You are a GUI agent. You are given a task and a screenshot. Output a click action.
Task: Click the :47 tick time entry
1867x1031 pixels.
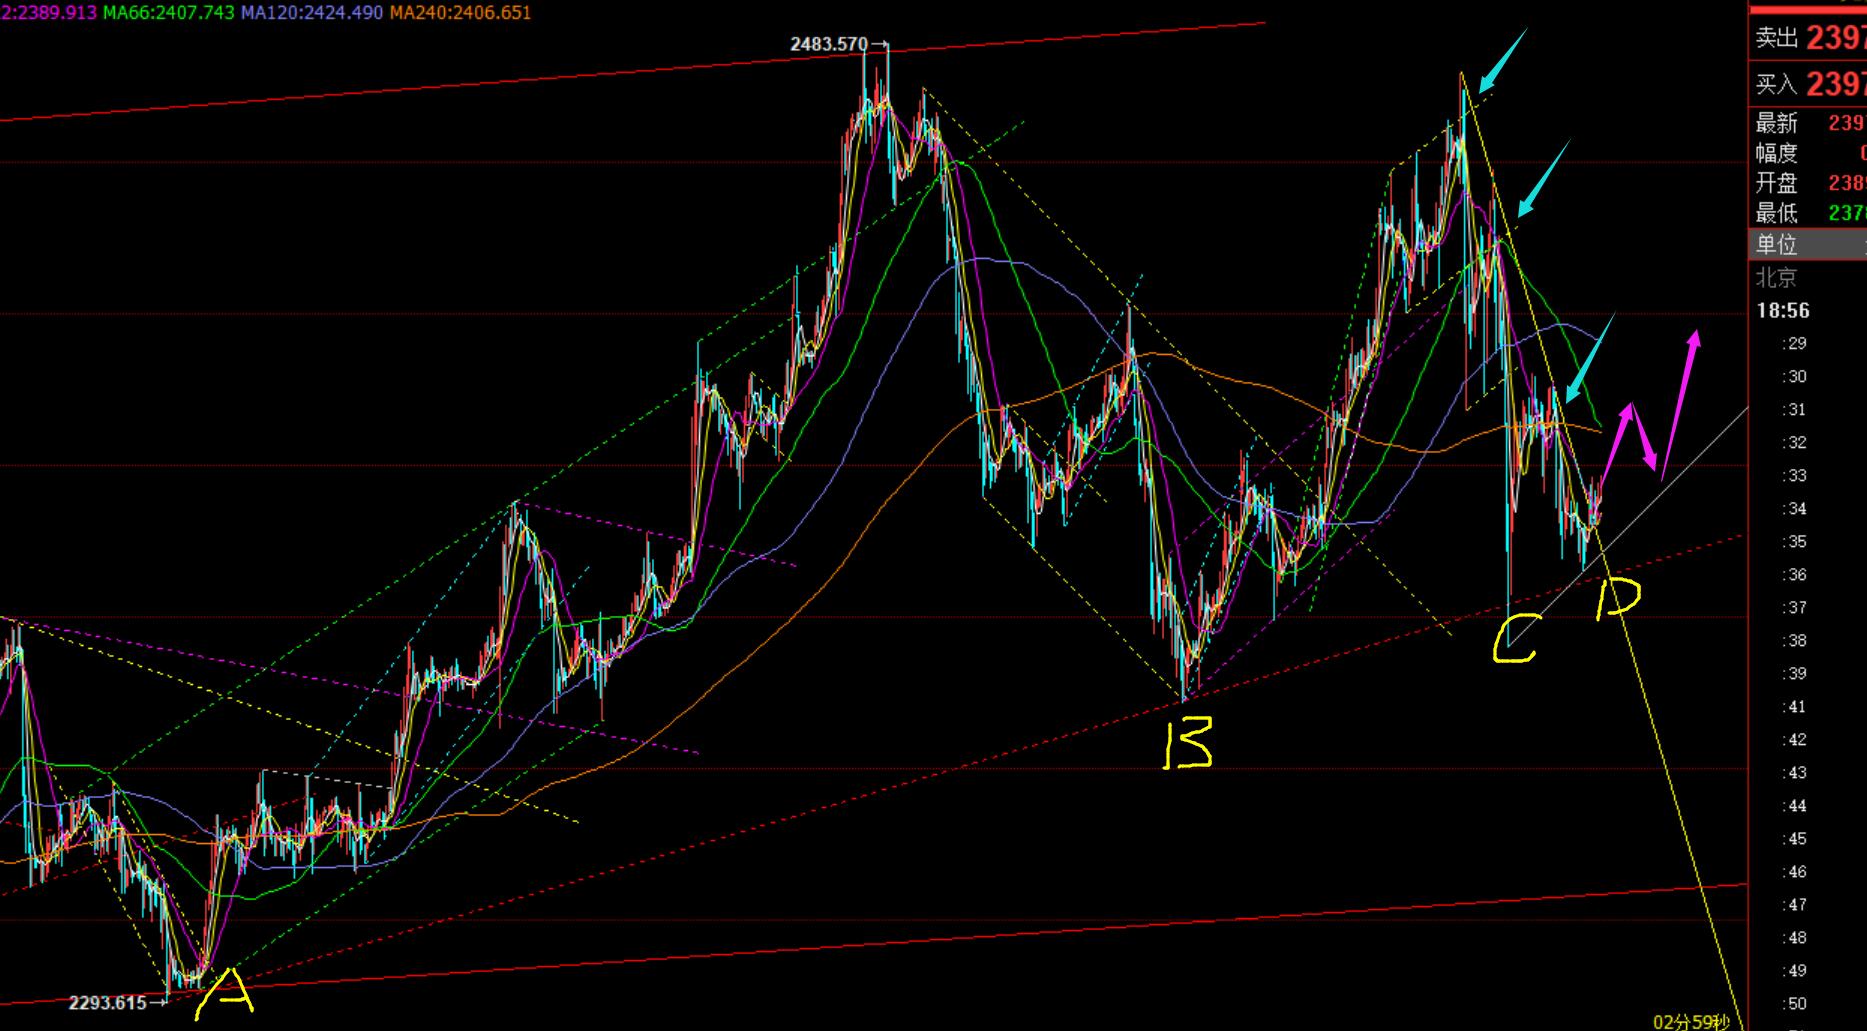[1795, 904]
